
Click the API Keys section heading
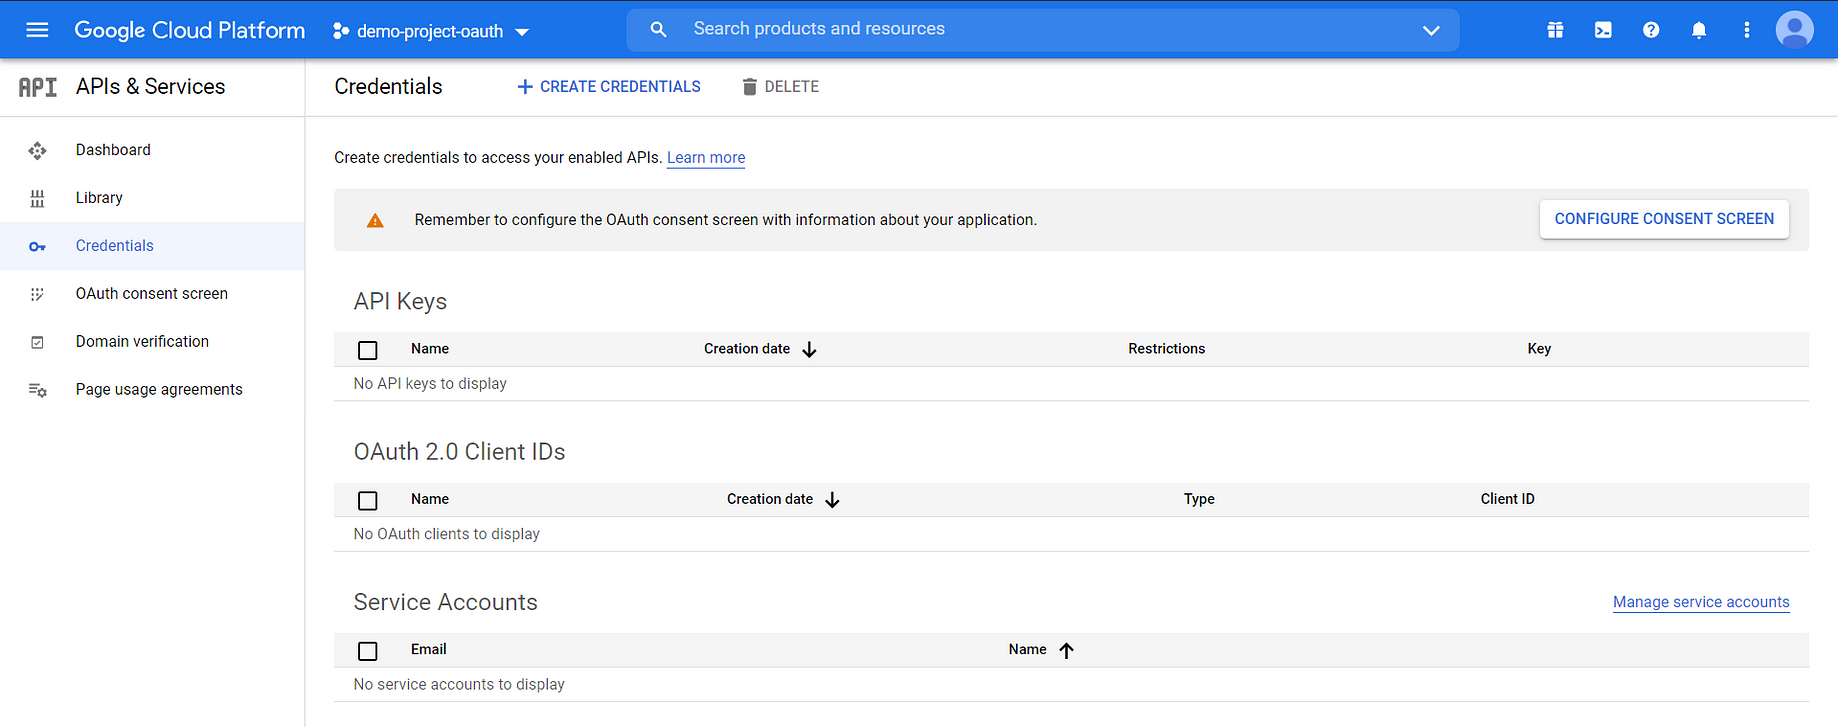(x=400, y=302)
